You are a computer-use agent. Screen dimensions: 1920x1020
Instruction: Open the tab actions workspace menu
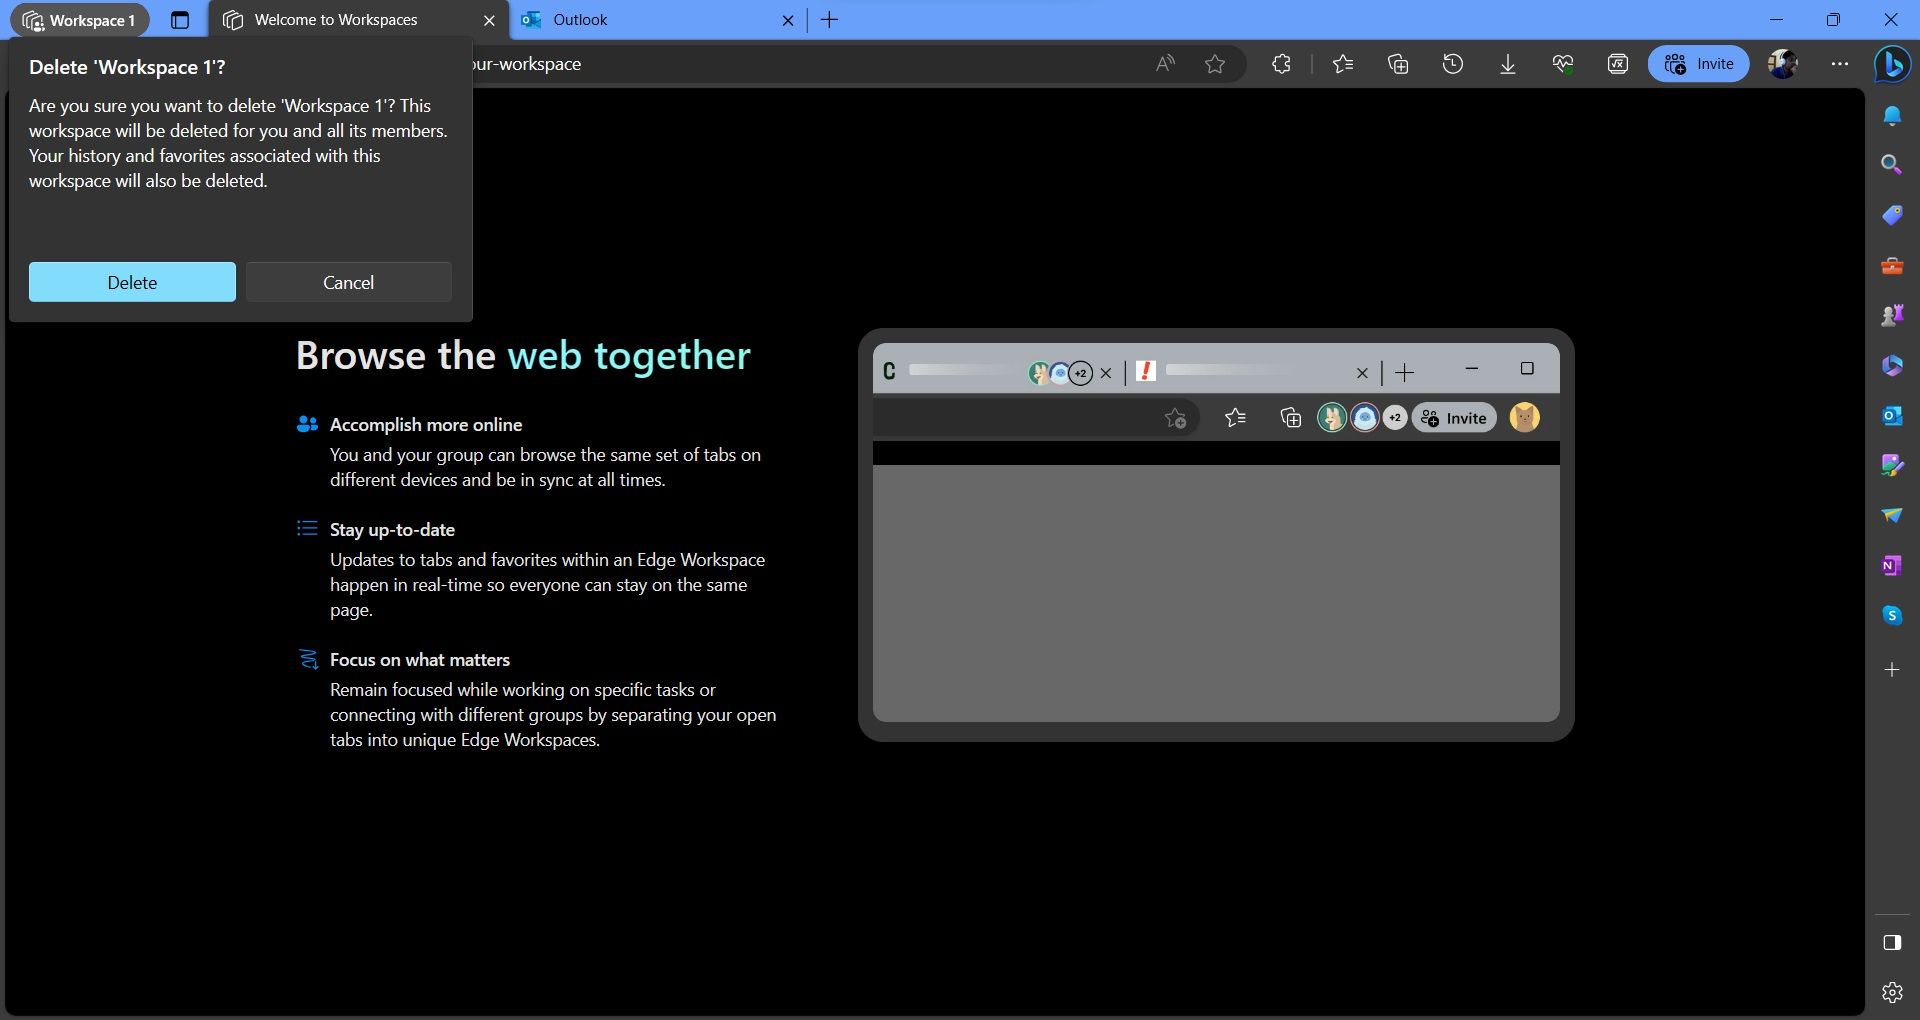180,20
